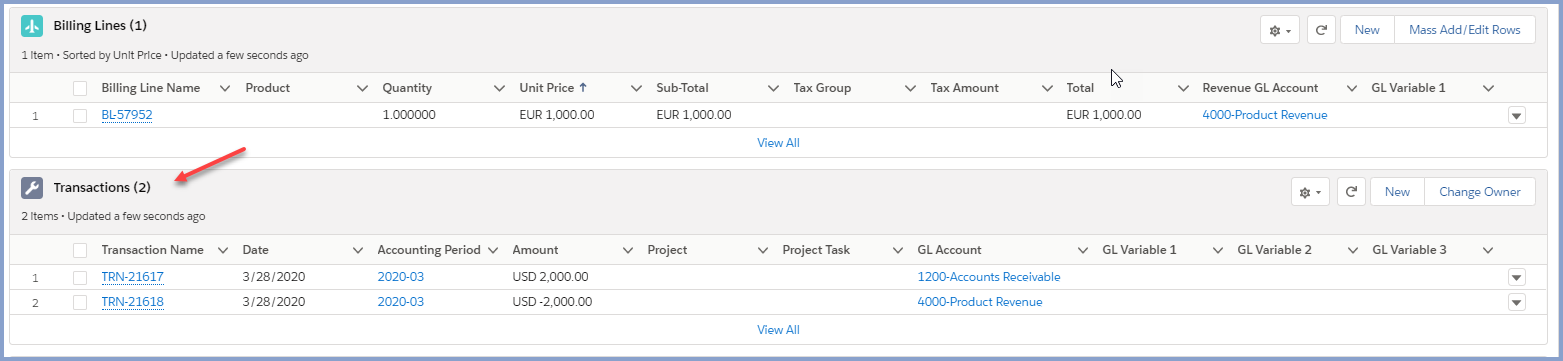Image resolution: width=1563 pixels, height=361 pixels.
Task: Open Product column menu chevron
Action: click(x=362, y=88)
